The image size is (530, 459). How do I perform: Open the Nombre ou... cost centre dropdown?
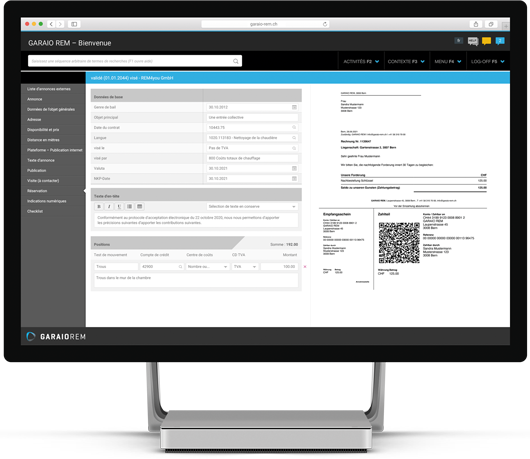coord(207,267)
